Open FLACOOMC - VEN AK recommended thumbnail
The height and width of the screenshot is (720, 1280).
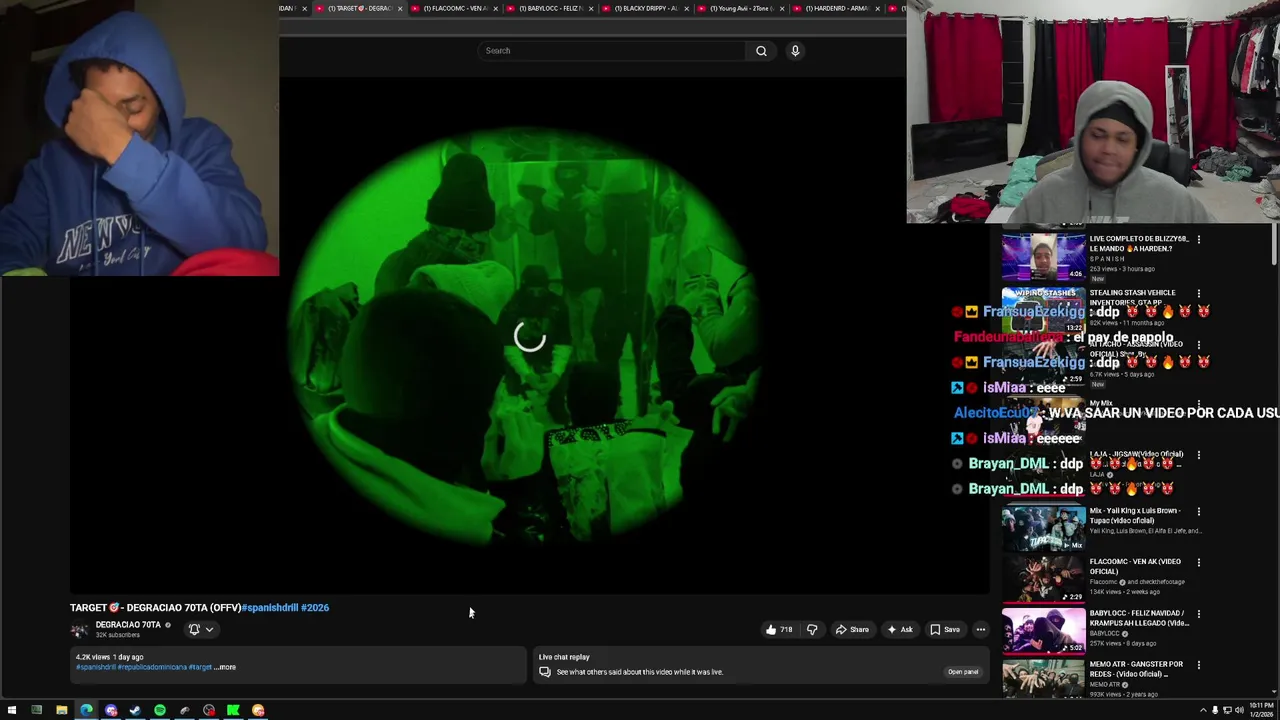1043,580
